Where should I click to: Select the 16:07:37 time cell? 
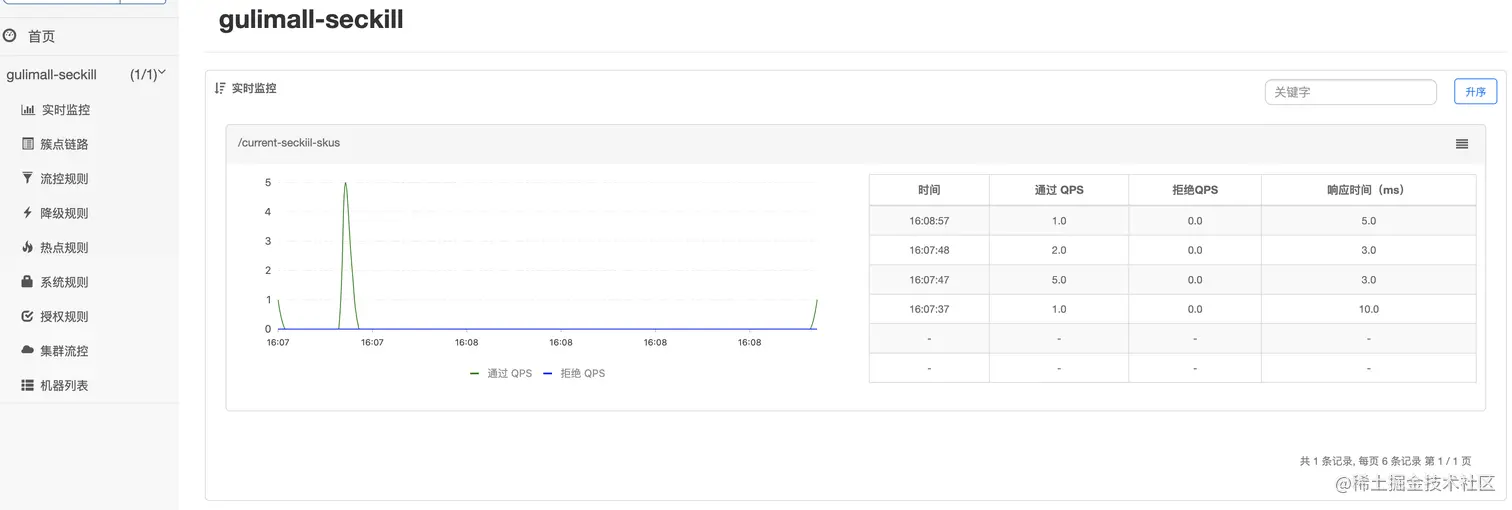(929, 309)
